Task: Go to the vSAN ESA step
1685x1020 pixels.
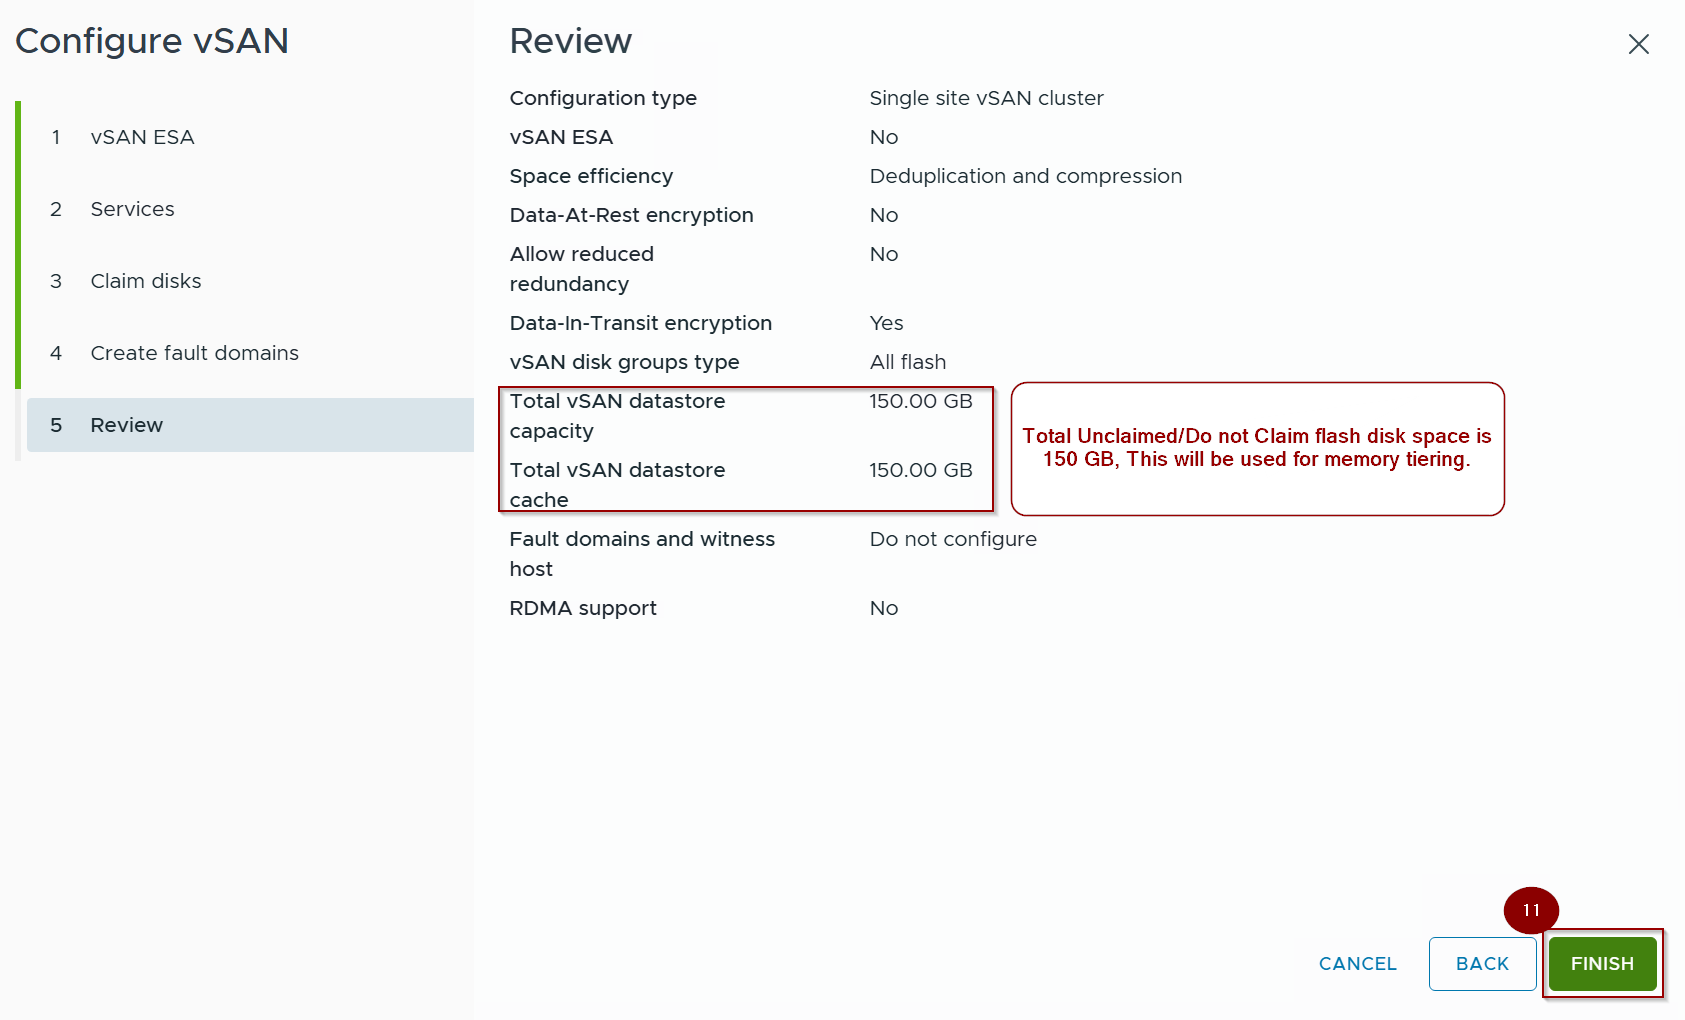Action: click(142, 137)
